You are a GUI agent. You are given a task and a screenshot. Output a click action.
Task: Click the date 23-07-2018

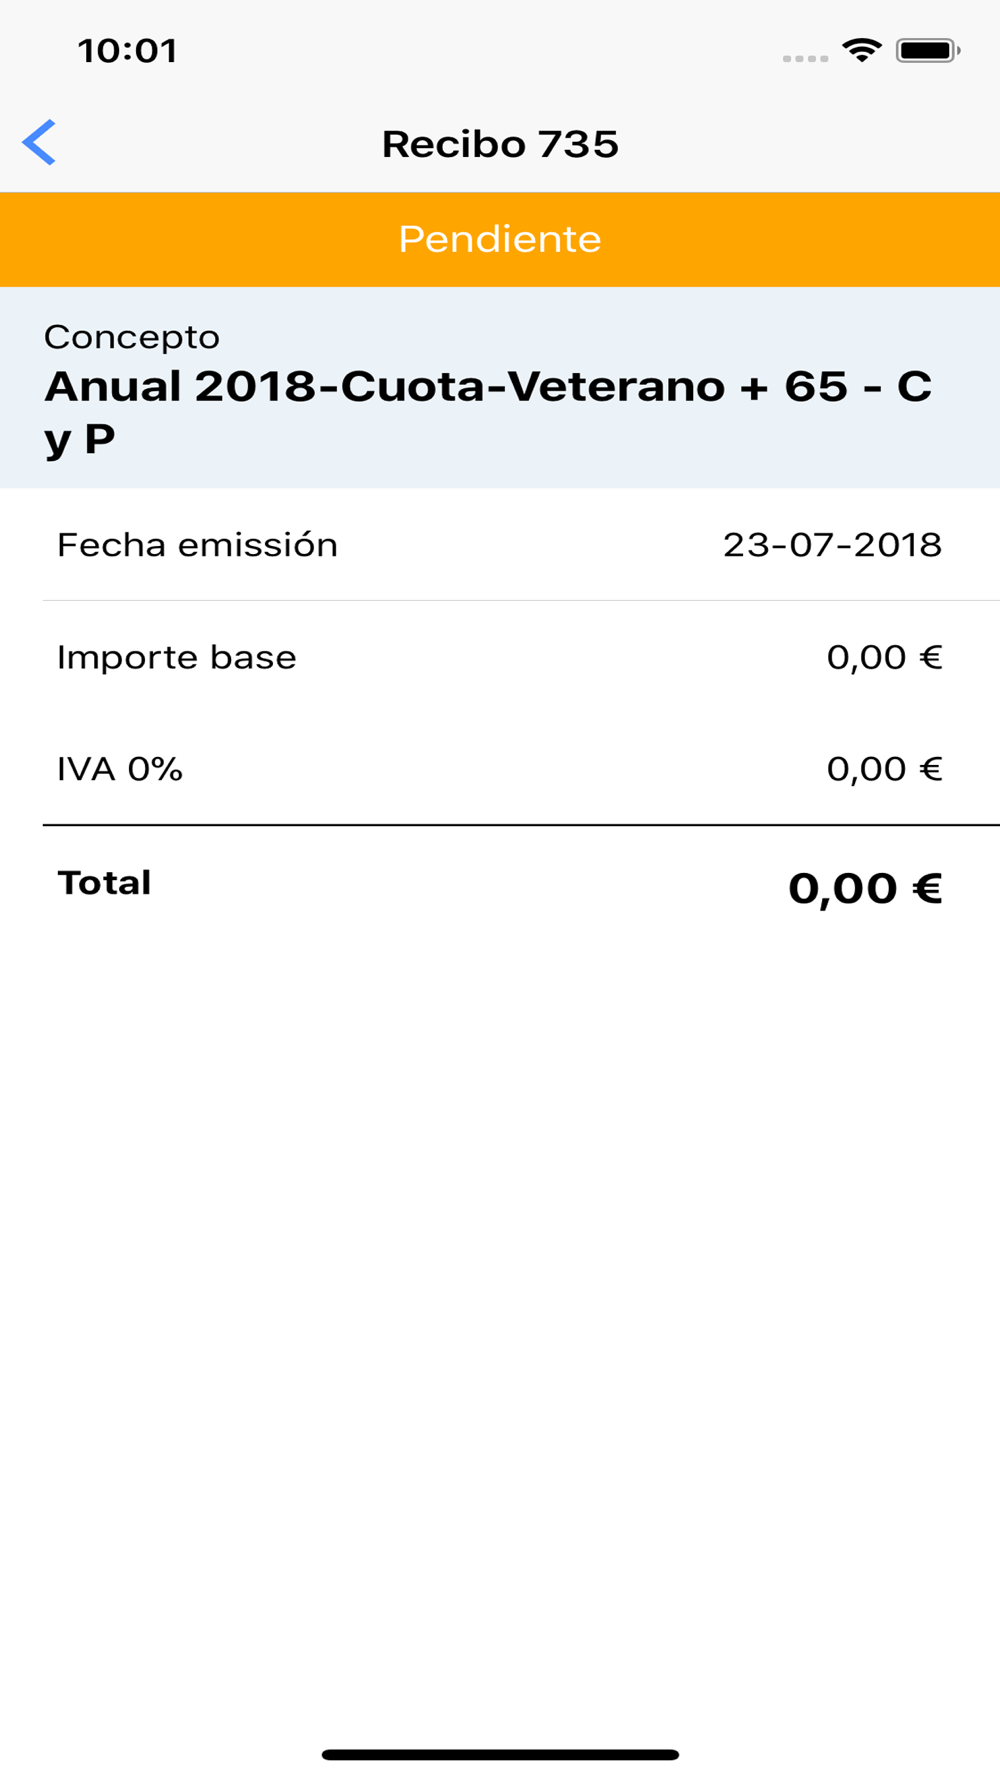pyautogui.click(x=832, y=545)
